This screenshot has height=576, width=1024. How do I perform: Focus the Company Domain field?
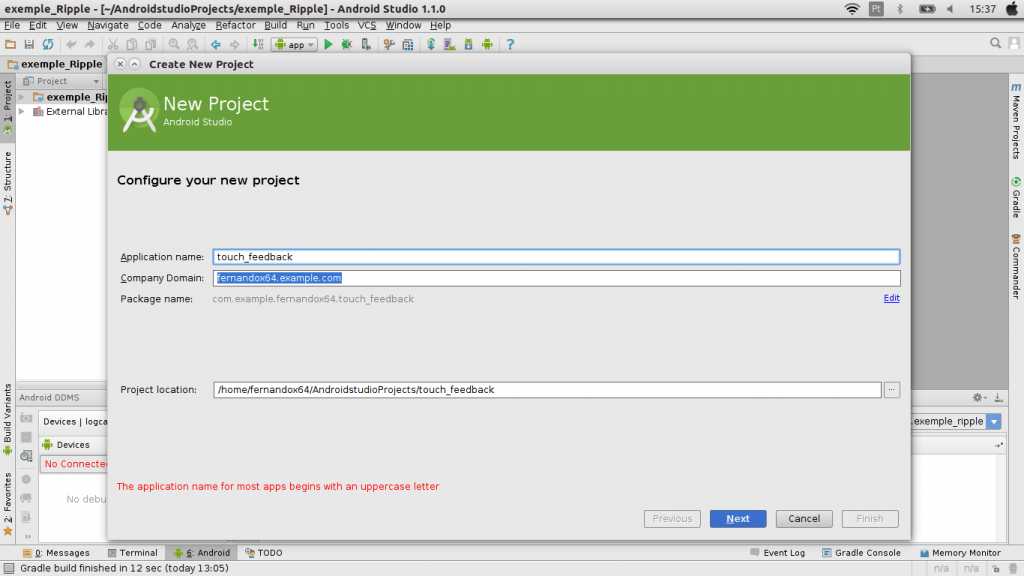point(556,278)
